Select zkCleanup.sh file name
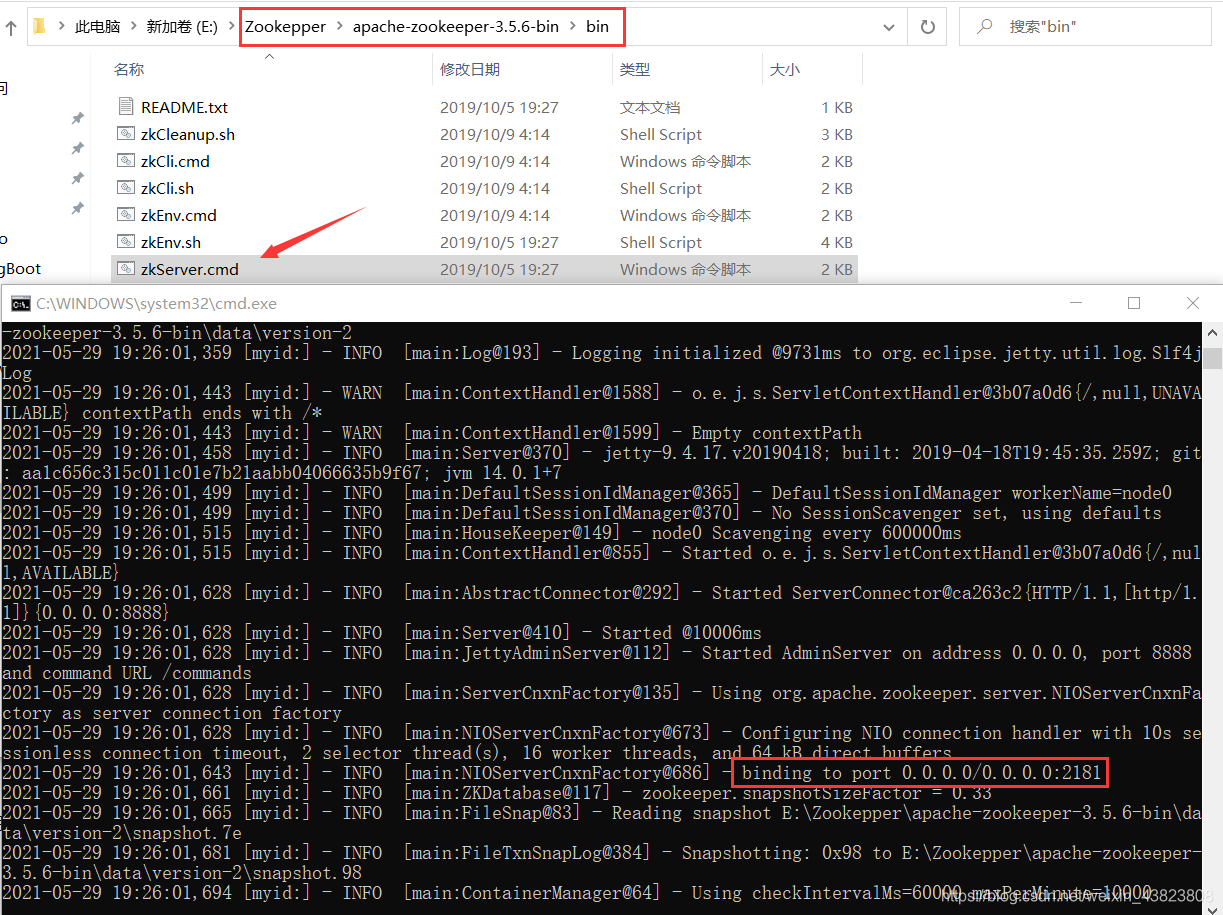This screenshot has width=1223, height=915. pos(188,134)
